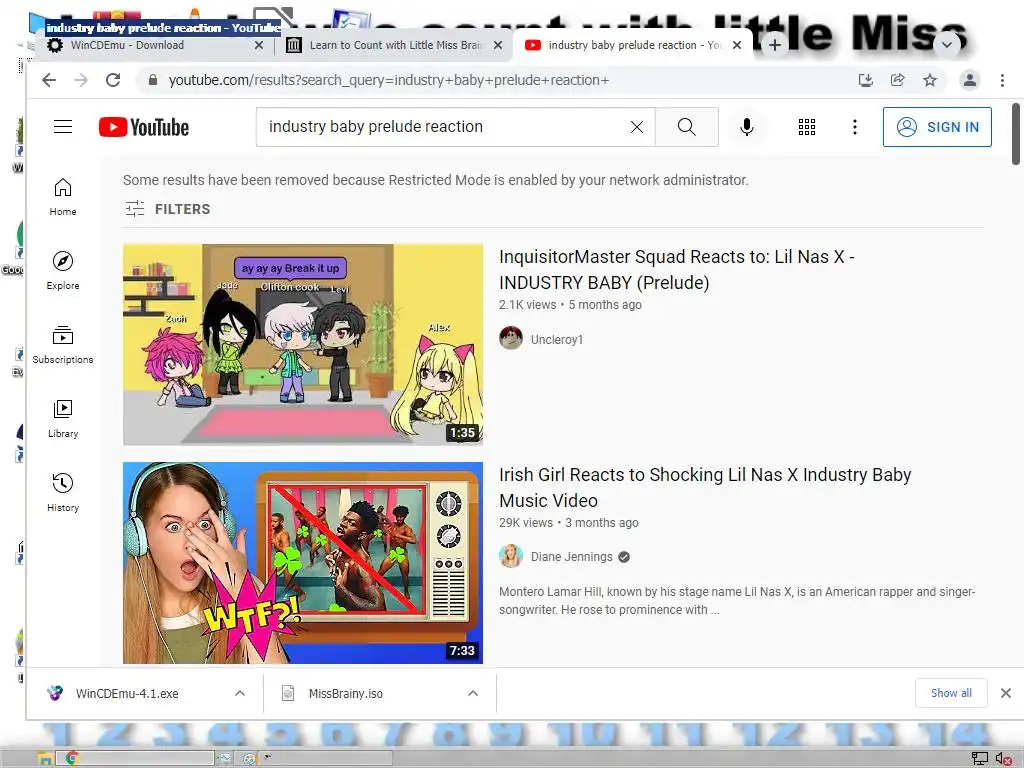Viewport: 1024px width, 768px height.
Task: Close the industry baby prelude reaction tab
Action: (737, 45)
